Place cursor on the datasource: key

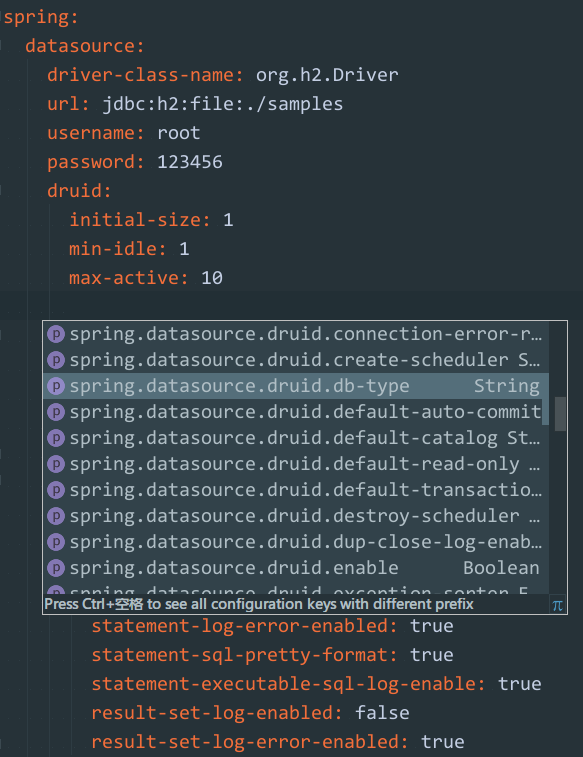(84, 46)
